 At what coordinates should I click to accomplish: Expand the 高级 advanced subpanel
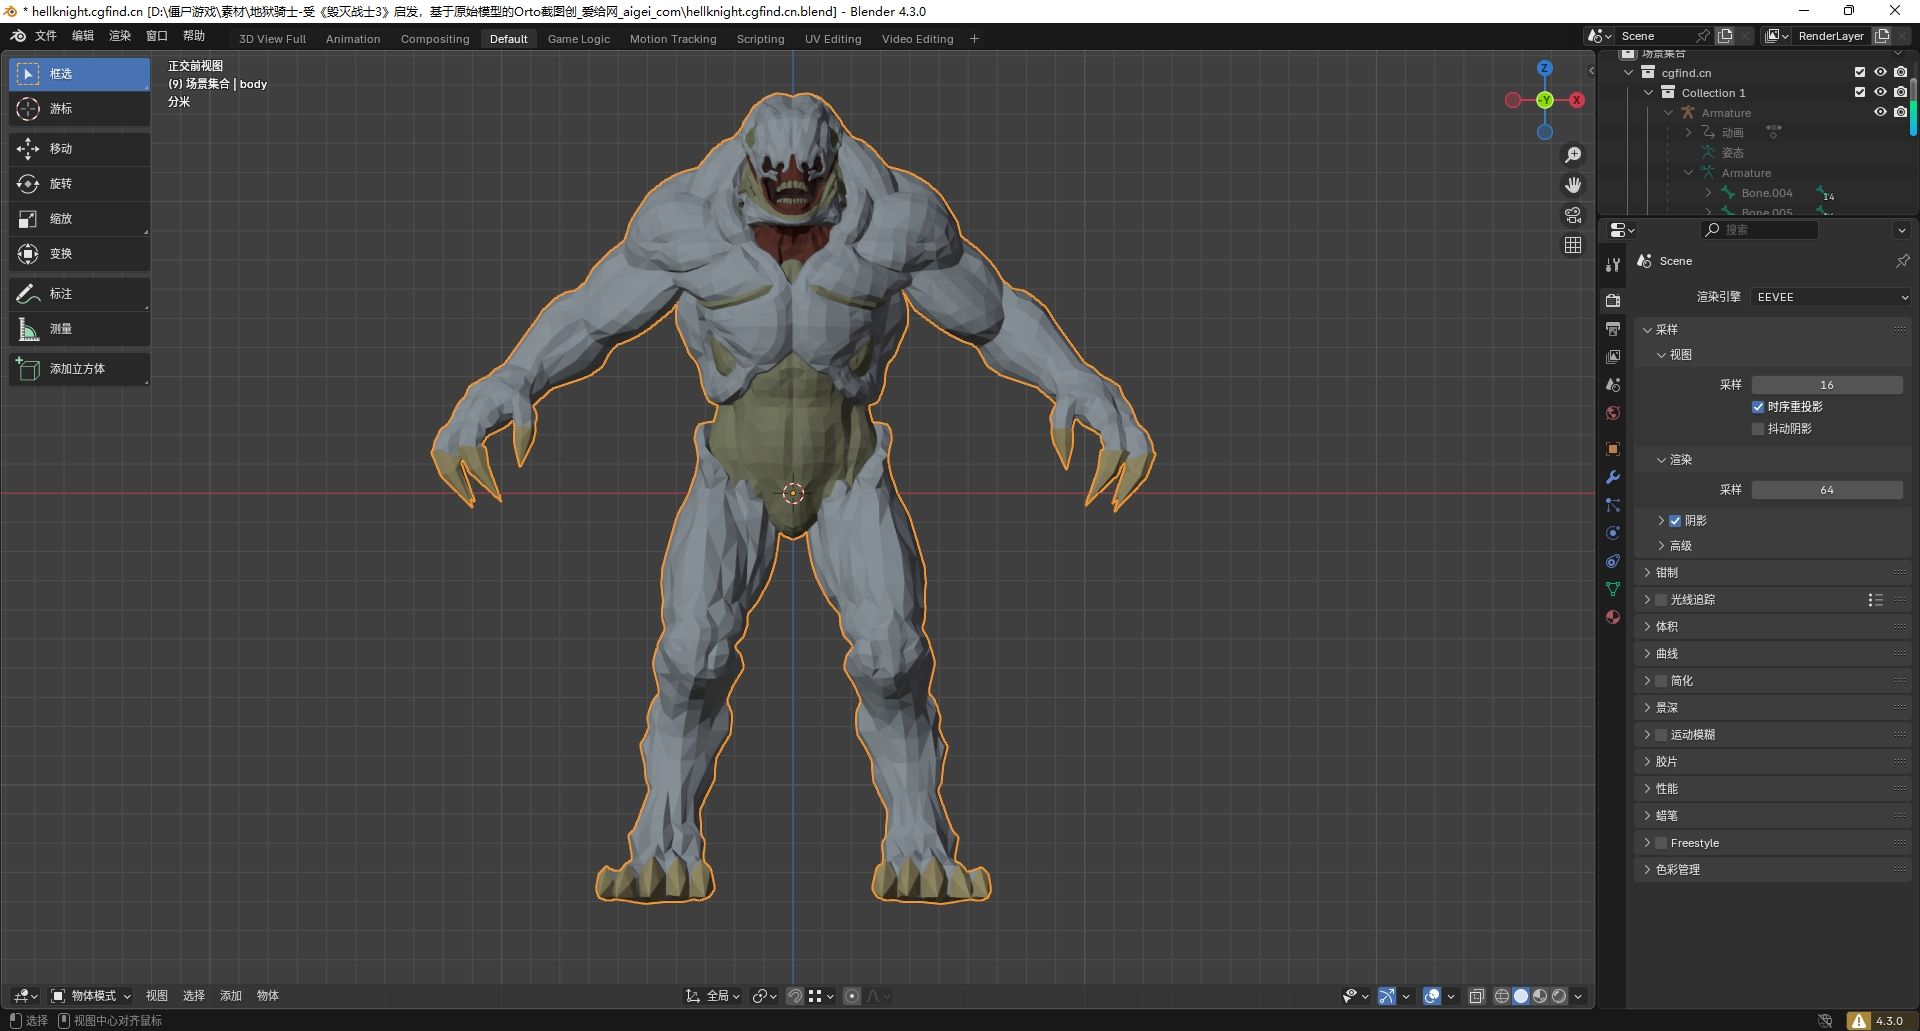click(1661, 546)
